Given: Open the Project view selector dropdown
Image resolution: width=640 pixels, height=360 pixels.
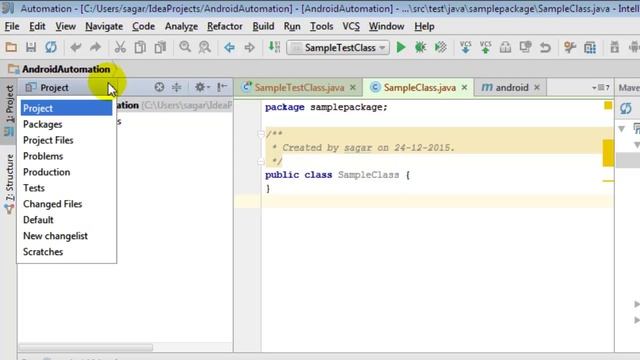Looking at the screenshot, I should tap(68, 87).
